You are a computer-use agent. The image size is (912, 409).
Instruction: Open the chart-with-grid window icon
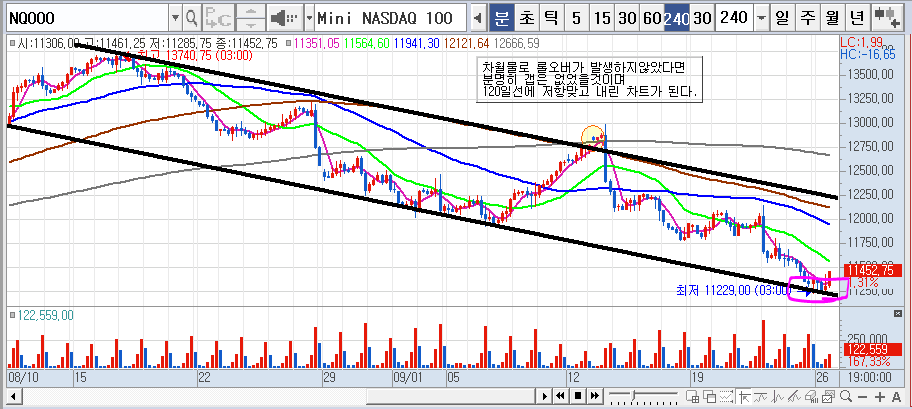coord(692,397)
